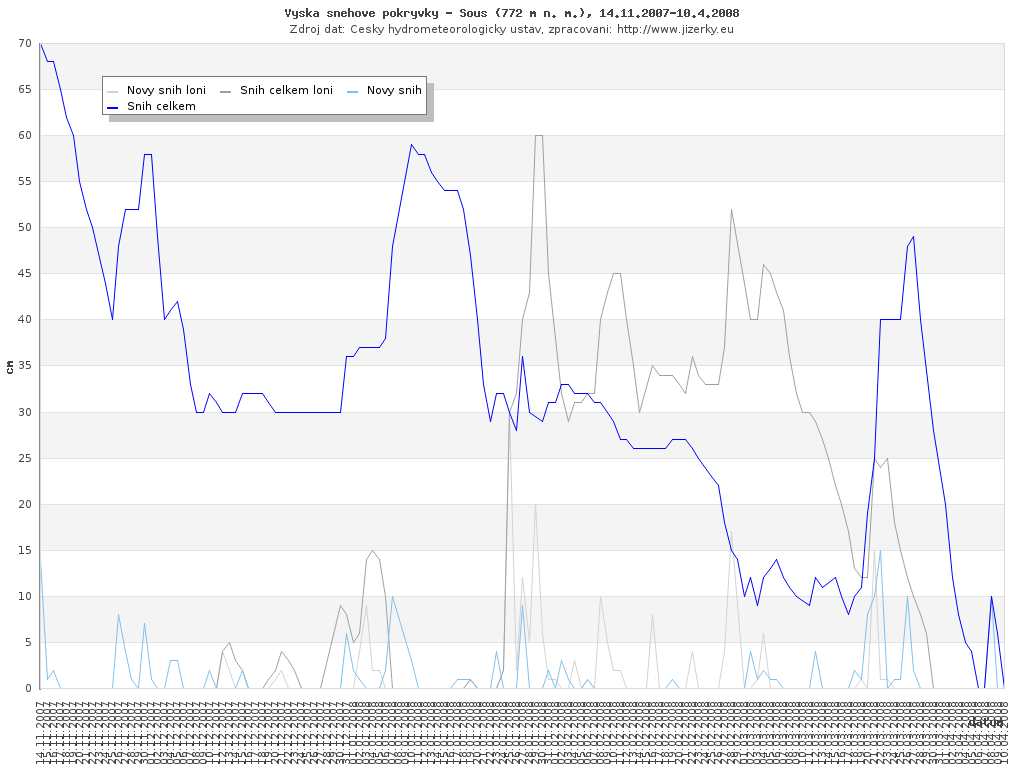This screenshot has height=768, width=1024.
Task: Select the blue 'Snih celkem' legend label
Action: coord(161,106)
